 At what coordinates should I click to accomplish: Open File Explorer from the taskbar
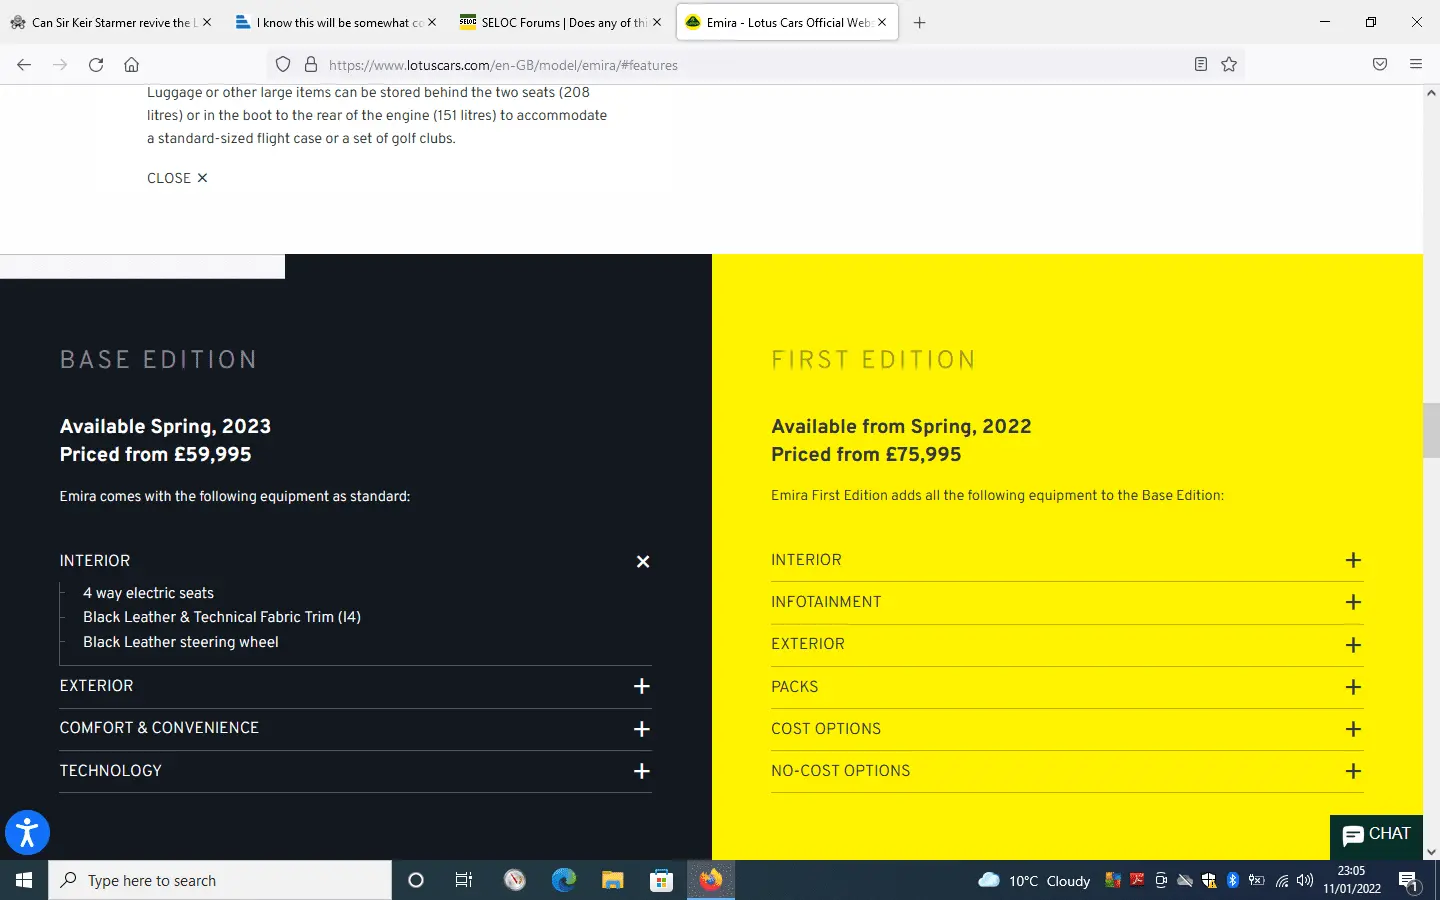point(612,880)
